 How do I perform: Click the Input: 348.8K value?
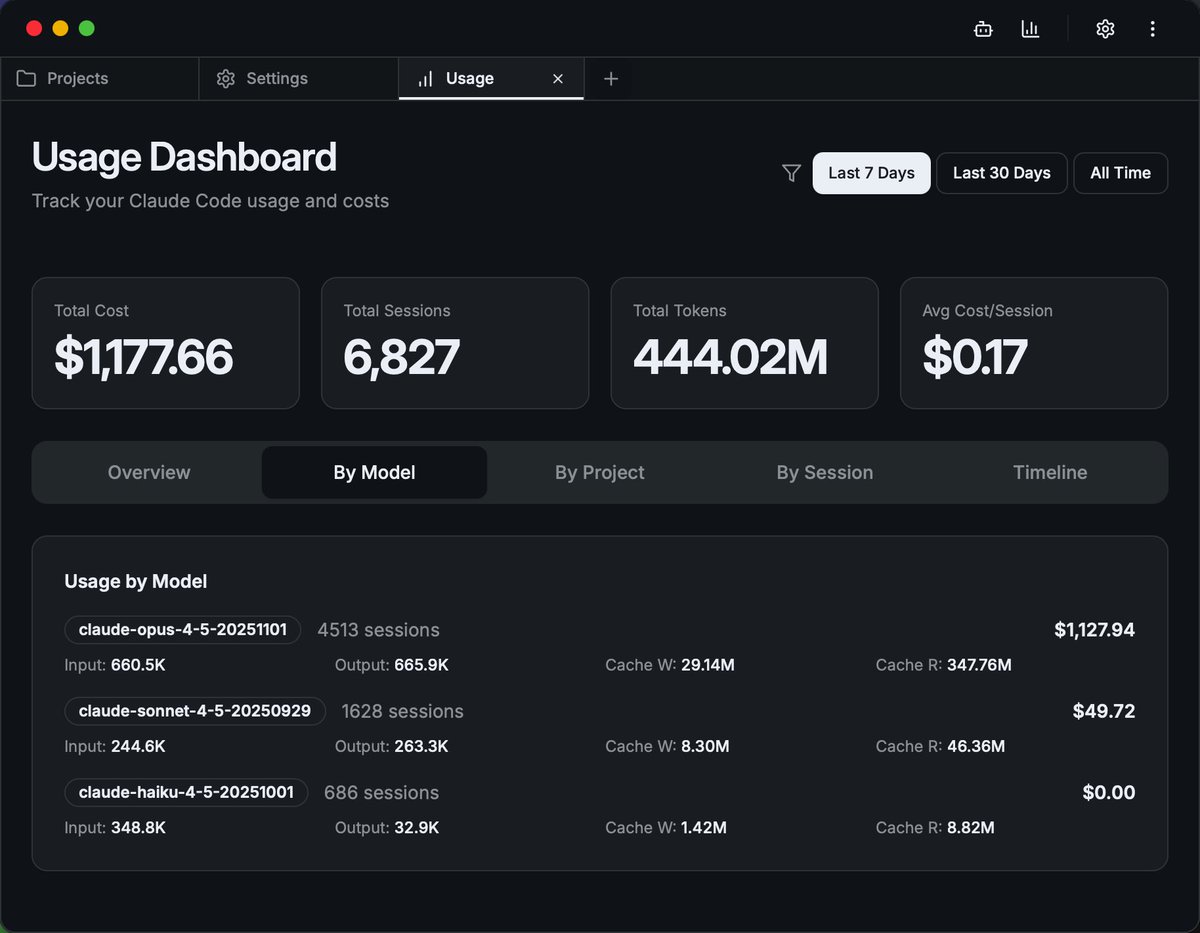[x=115, y=827]
